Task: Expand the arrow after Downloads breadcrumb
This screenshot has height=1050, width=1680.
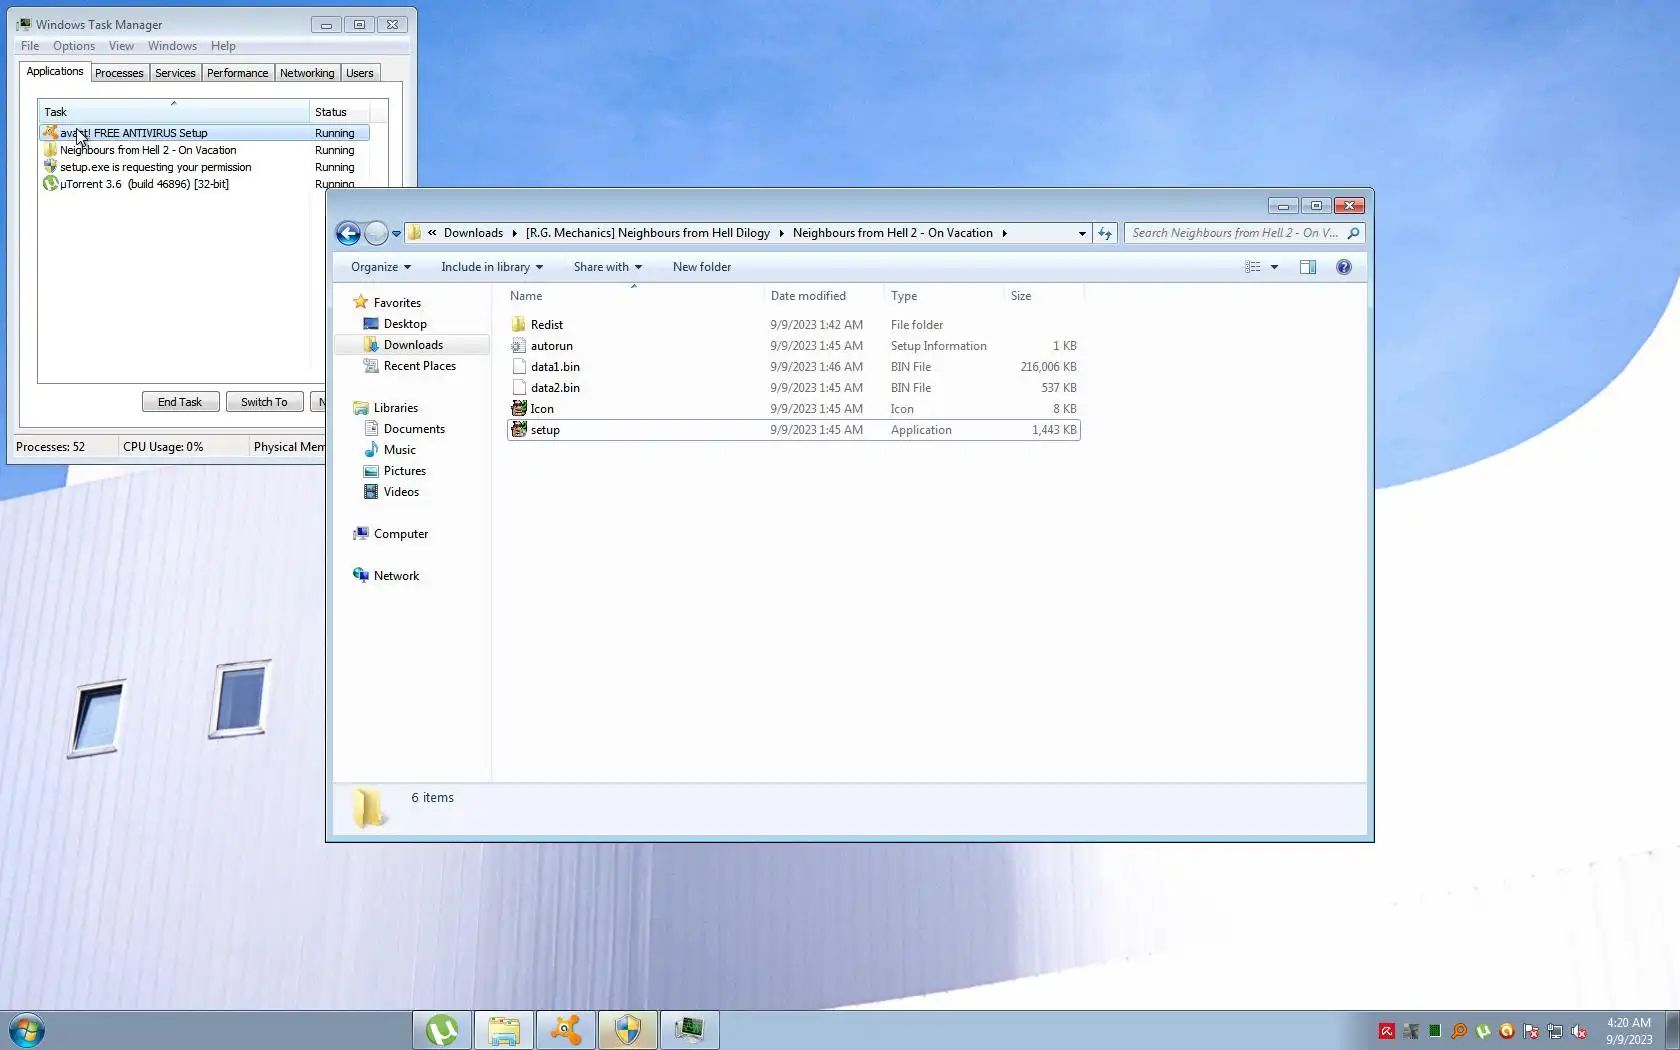Action: pyautogui.click(x=514, y=233)
